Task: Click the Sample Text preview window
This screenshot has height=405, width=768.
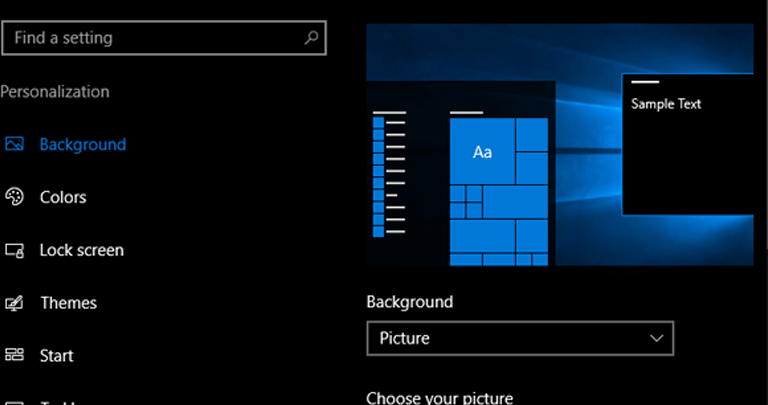Action: click(688, 144)
